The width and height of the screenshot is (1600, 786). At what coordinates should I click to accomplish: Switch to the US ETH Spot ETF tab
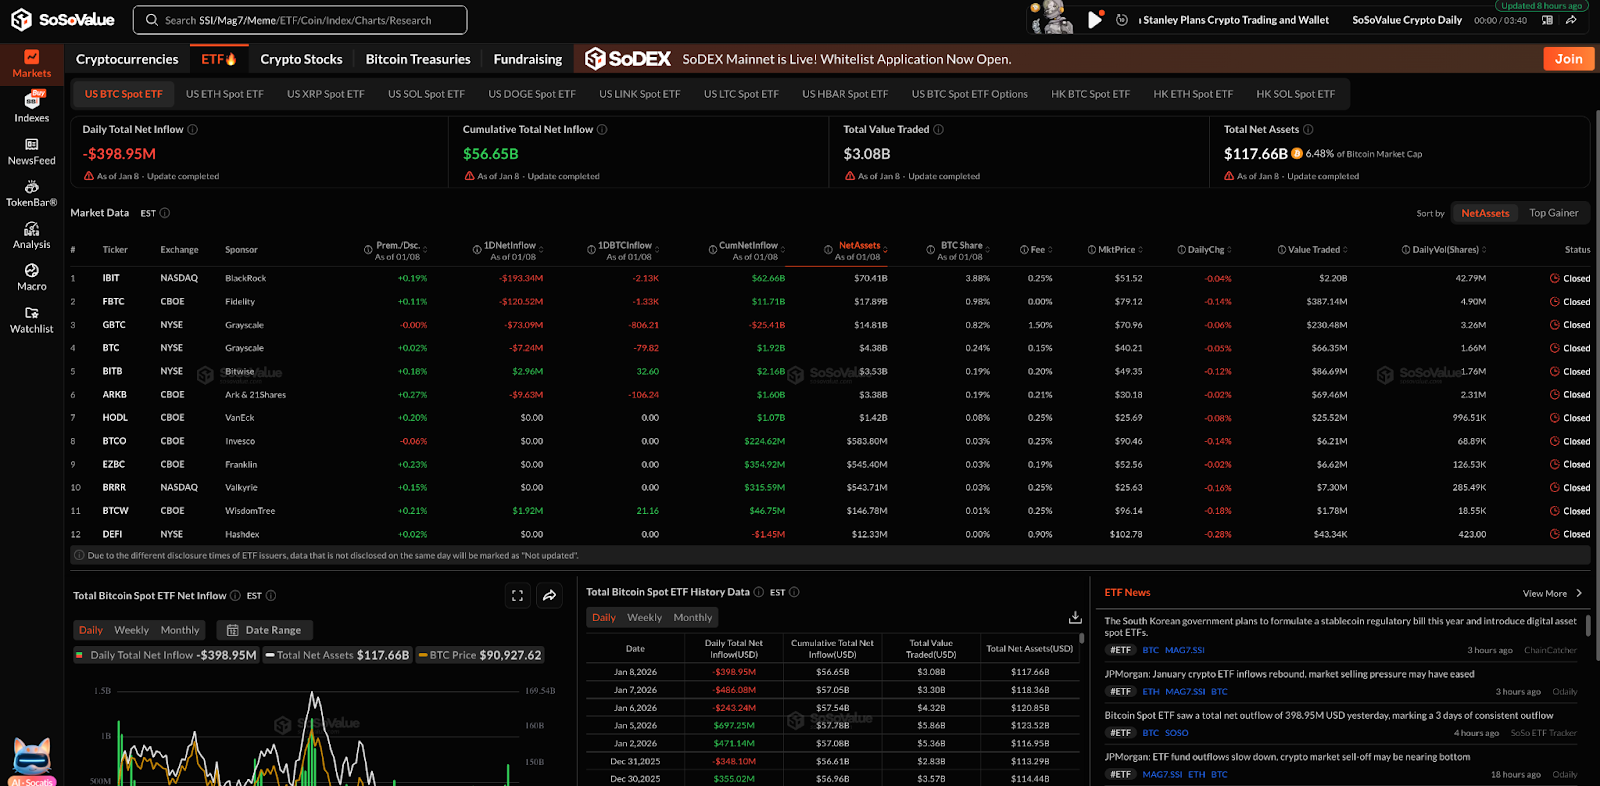tap(224, 94)
